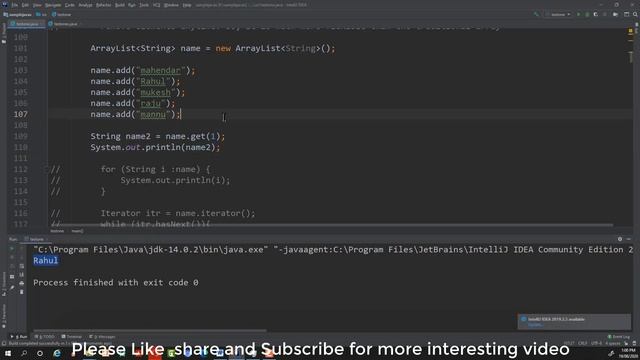Click line number 107 in the gutter

point(20,114)
